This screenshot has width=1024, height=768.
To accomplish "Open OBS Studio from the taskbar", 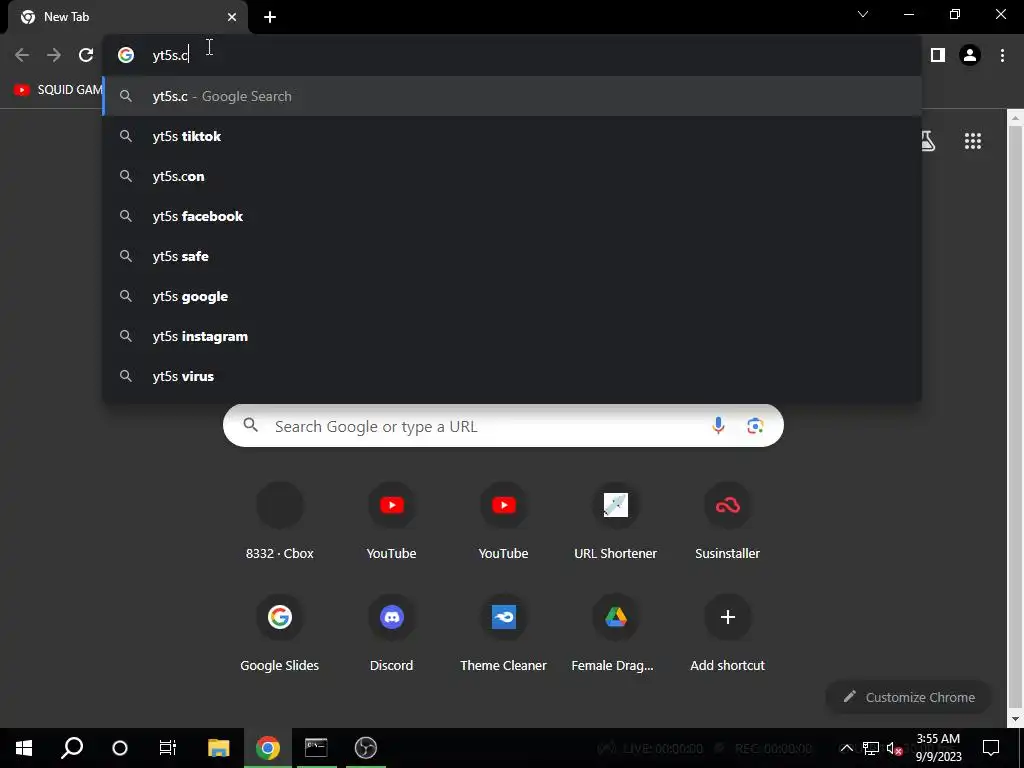I will pos(366,748).
